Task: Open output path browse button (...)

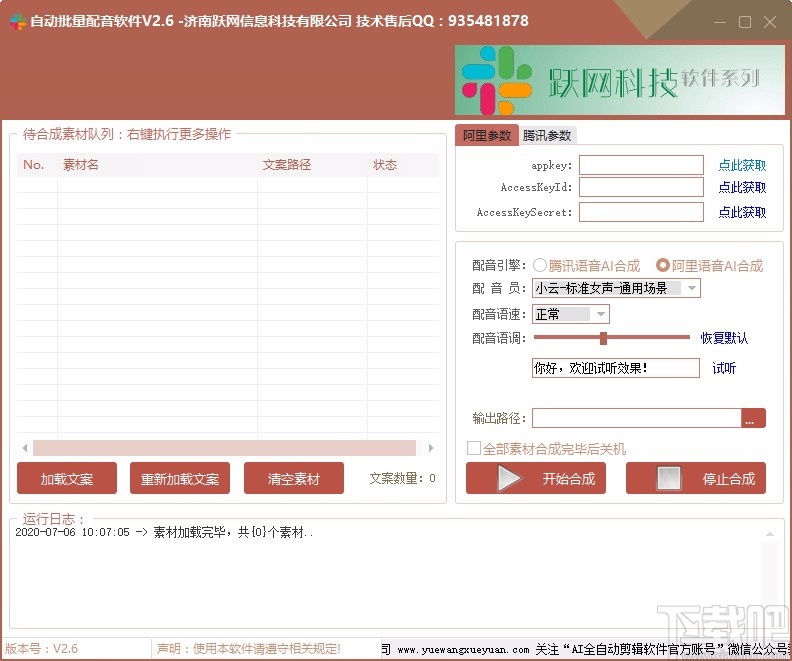Action: [x=753, y=418]
